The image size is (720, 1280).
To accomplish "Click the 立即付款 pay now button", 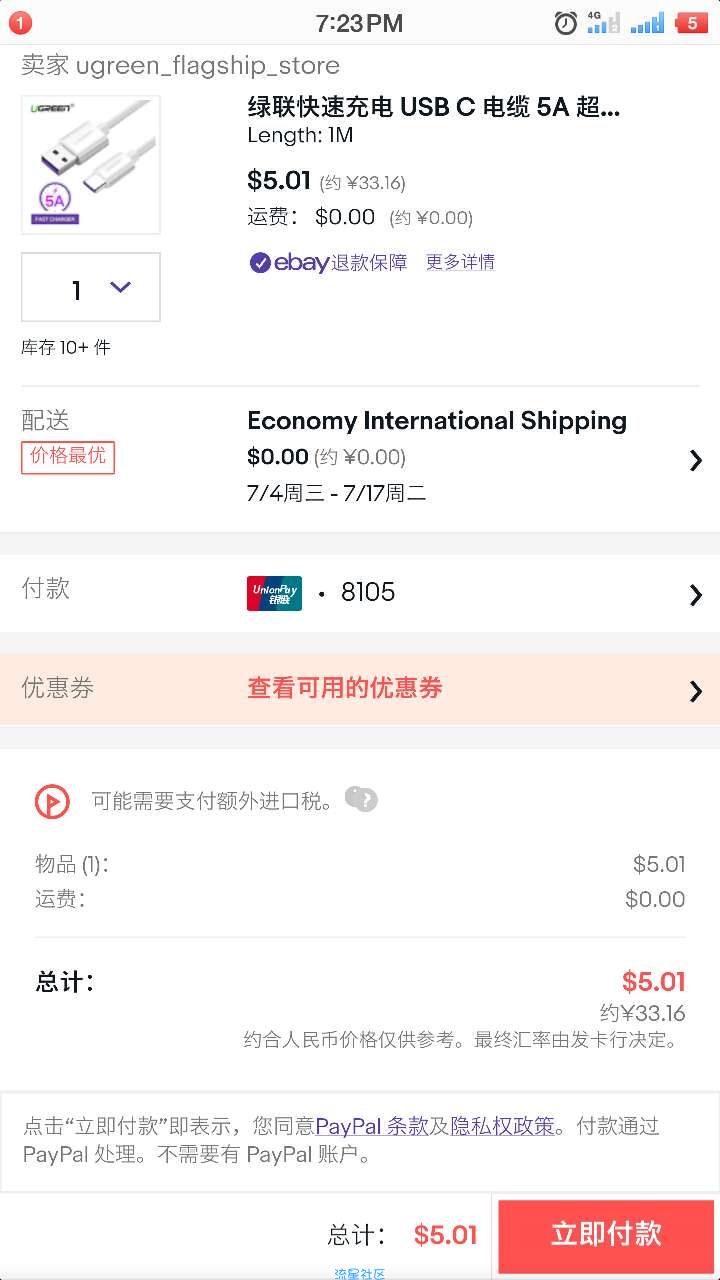I will tap(606, 1235).
